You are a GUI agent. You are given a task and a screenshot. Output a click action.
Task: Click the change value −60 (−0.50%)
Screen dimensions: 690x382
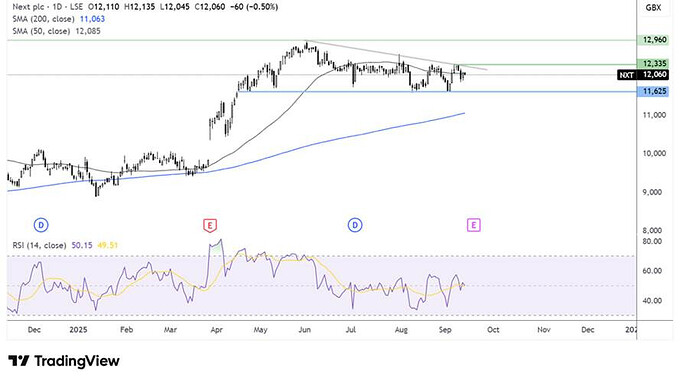coord(254,7)
